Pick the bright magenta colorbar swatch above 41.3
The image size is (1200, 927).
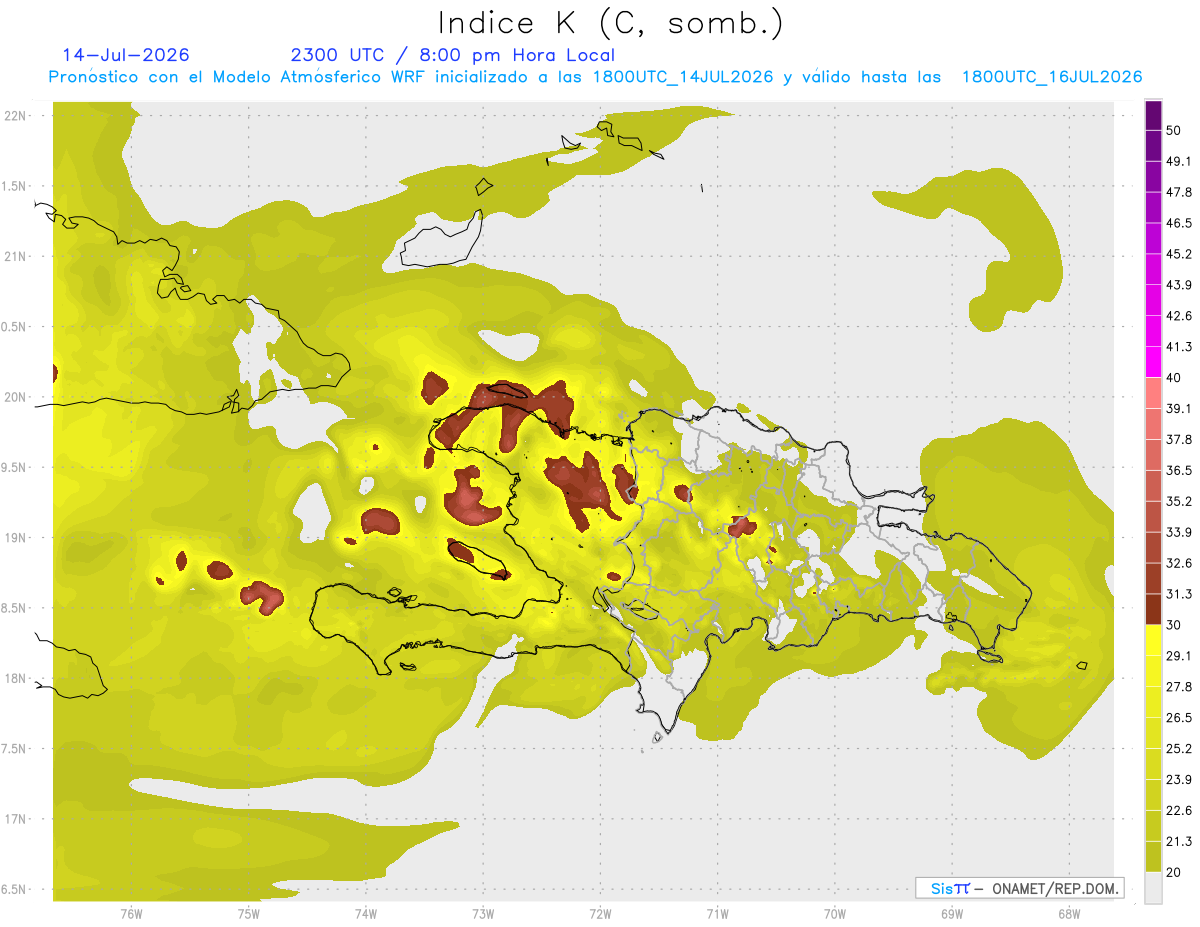[x=1153, y=332]
